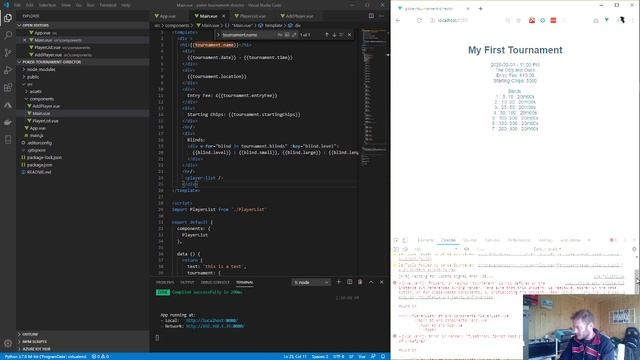Open the Run and Debug view

8,70
